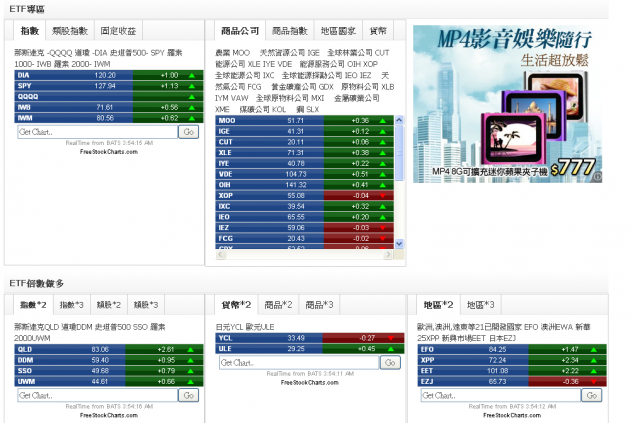Switch to the 地區國家 tab
This screenshot has width=640, height=423.
click(338, 31)
